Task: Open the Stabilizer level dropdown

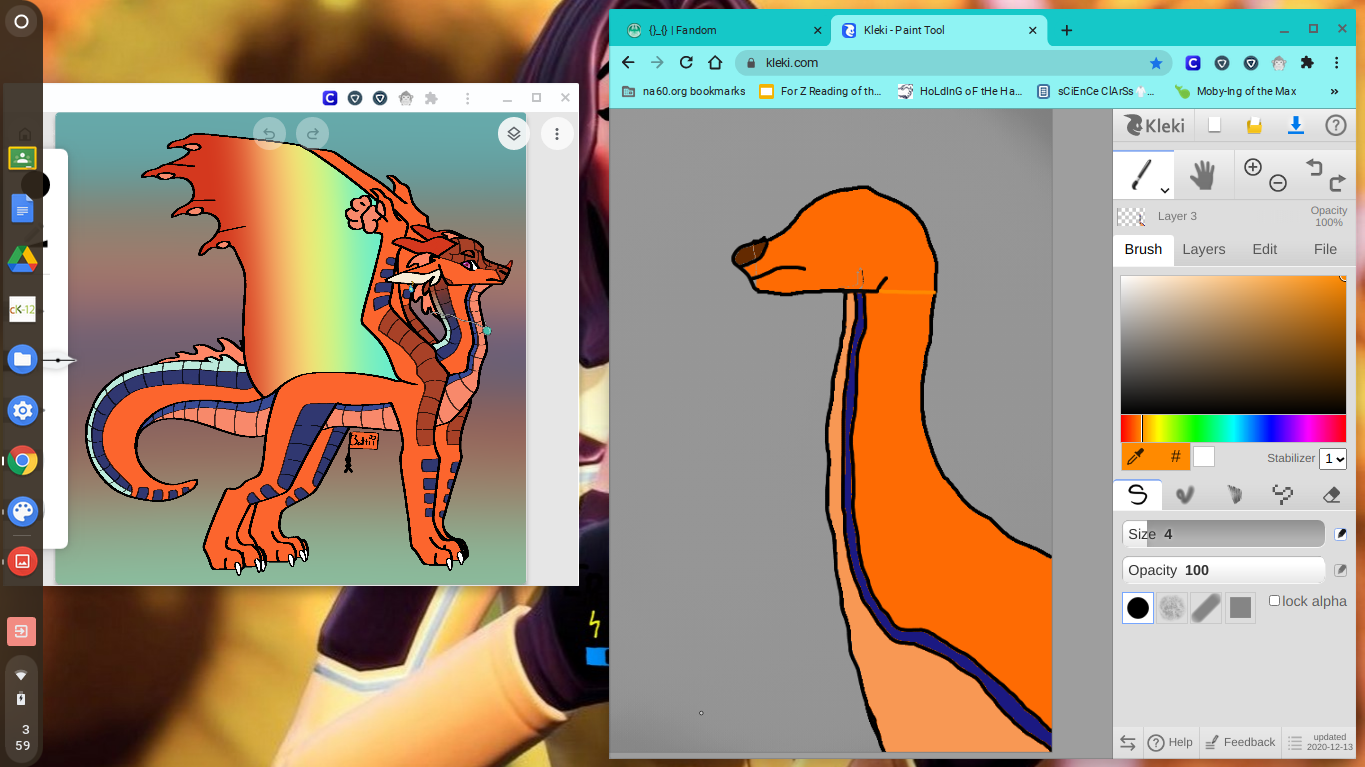Action: pyautogui.click(x=1333, y=458)
